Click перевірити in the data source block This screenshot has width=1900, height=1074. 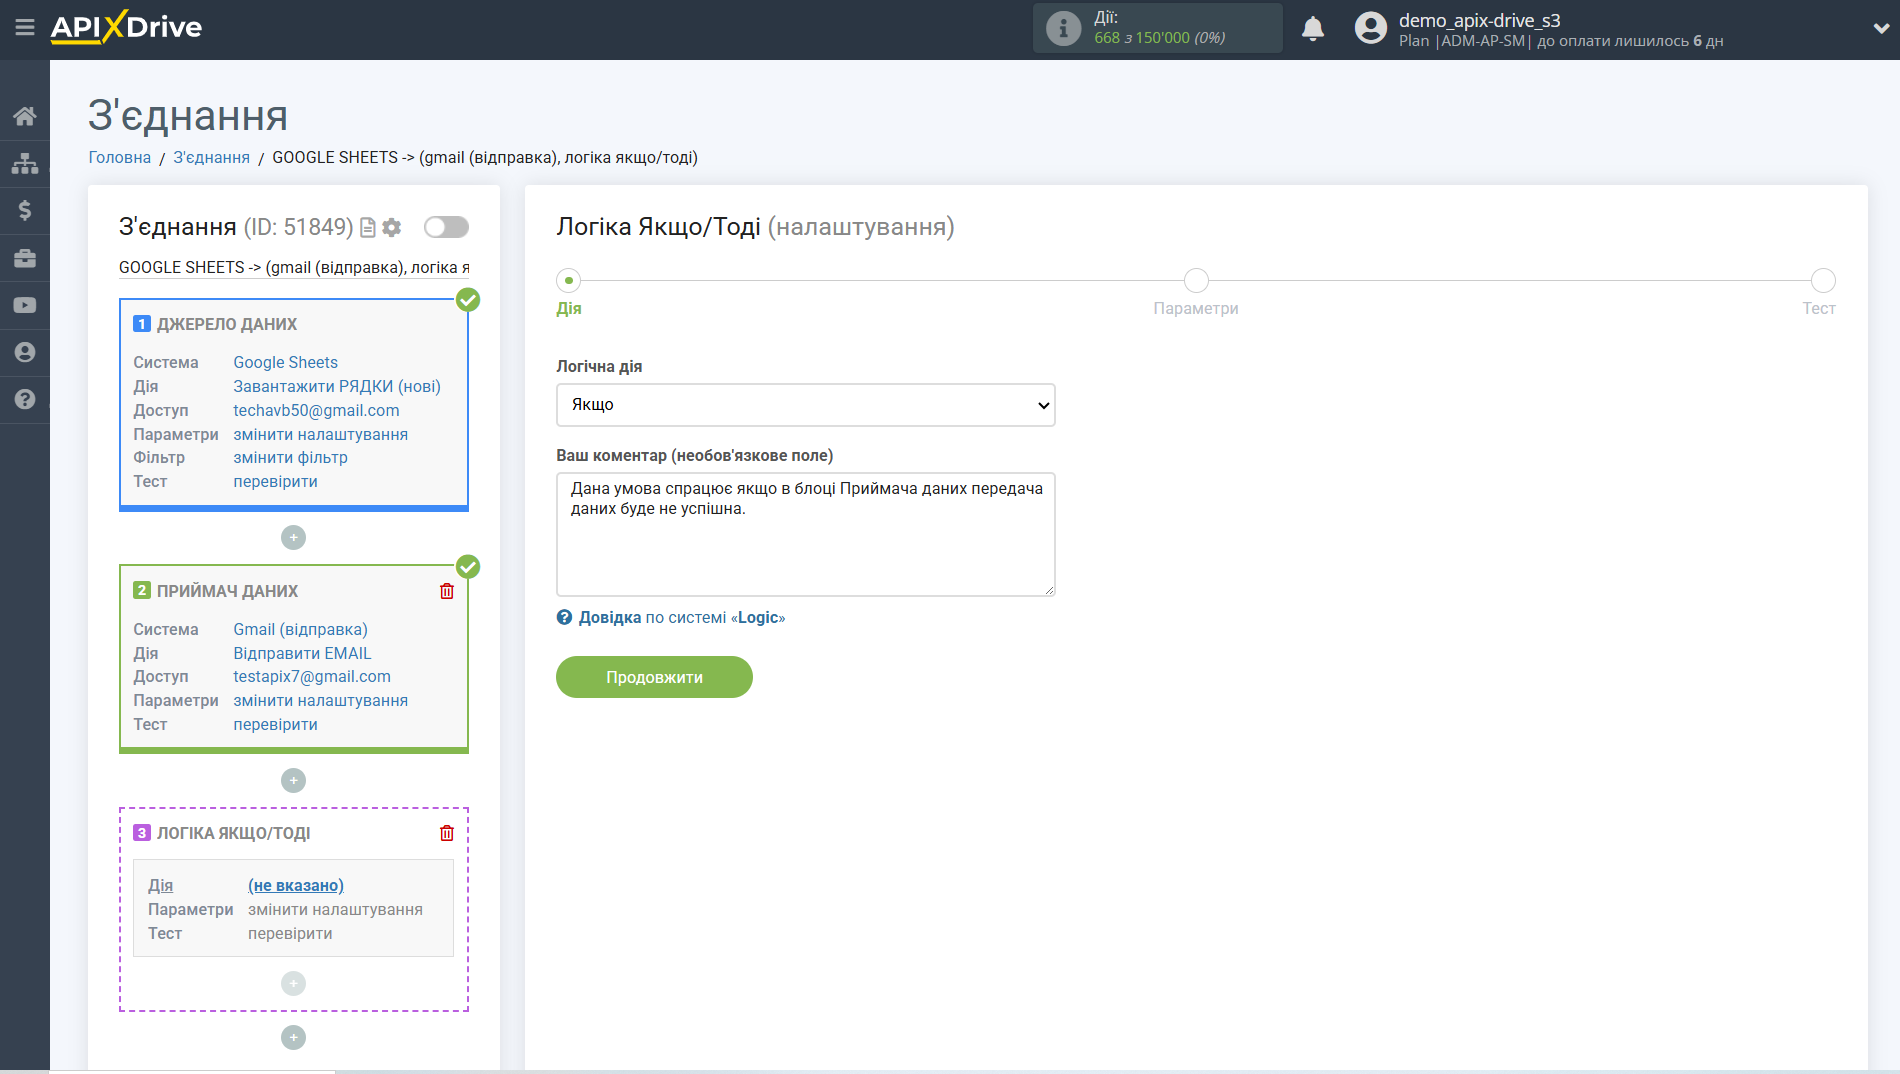[x=276, y=481]
